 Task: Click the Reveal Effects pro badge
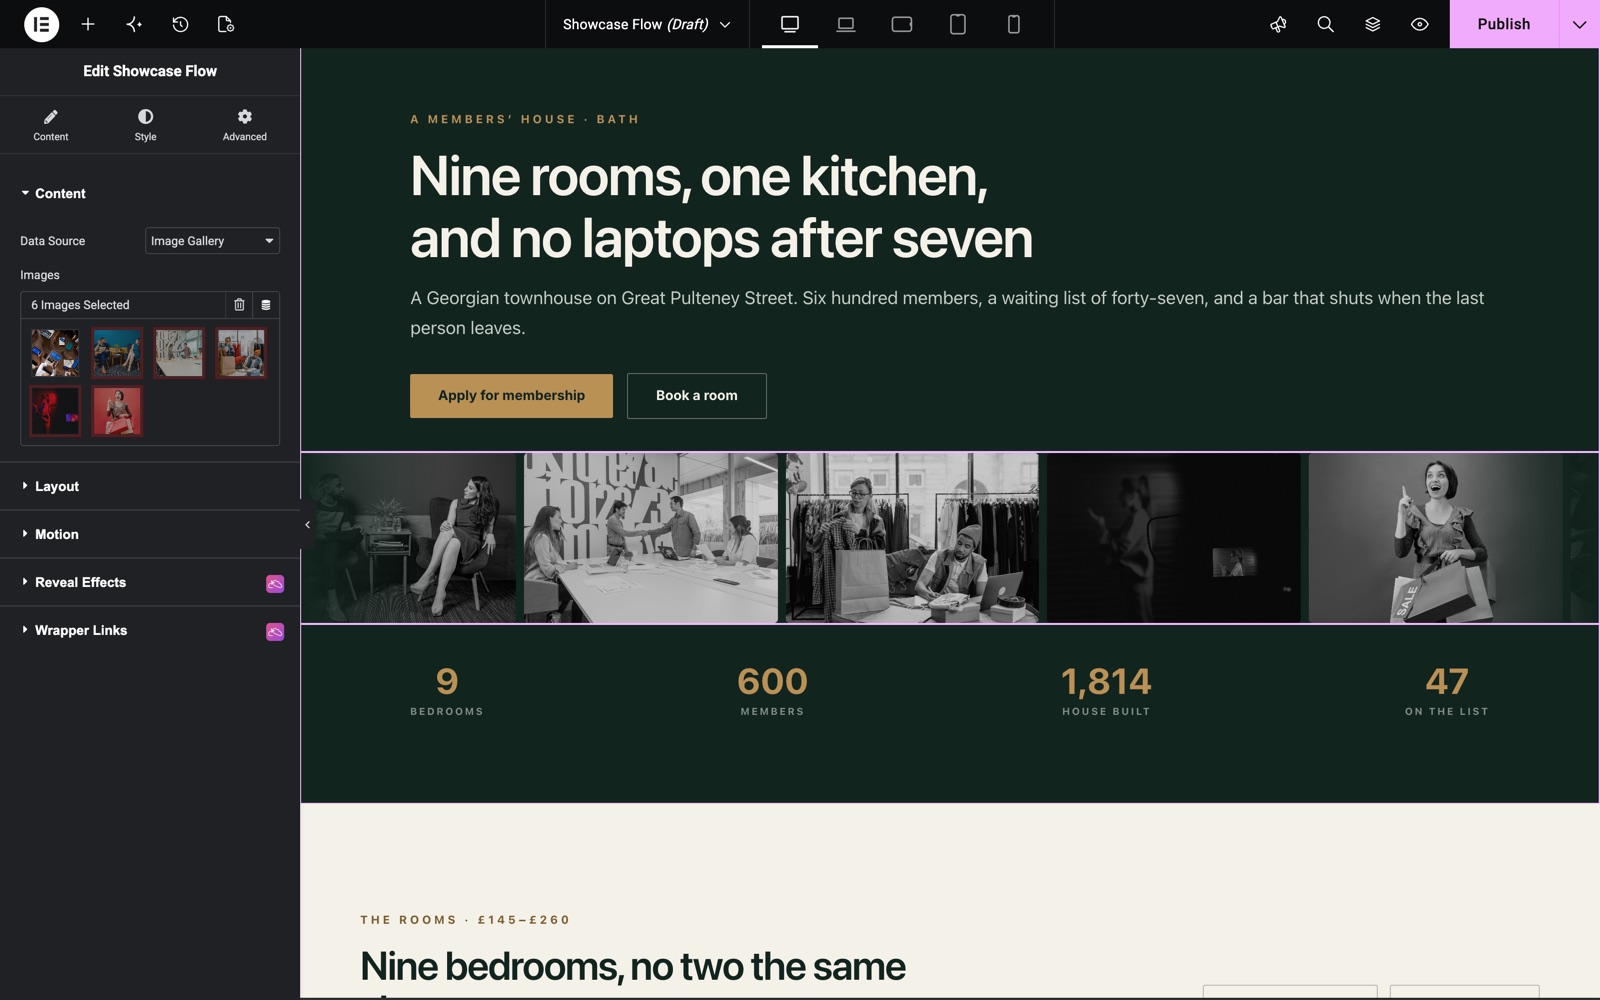click(x=275, y=584)
